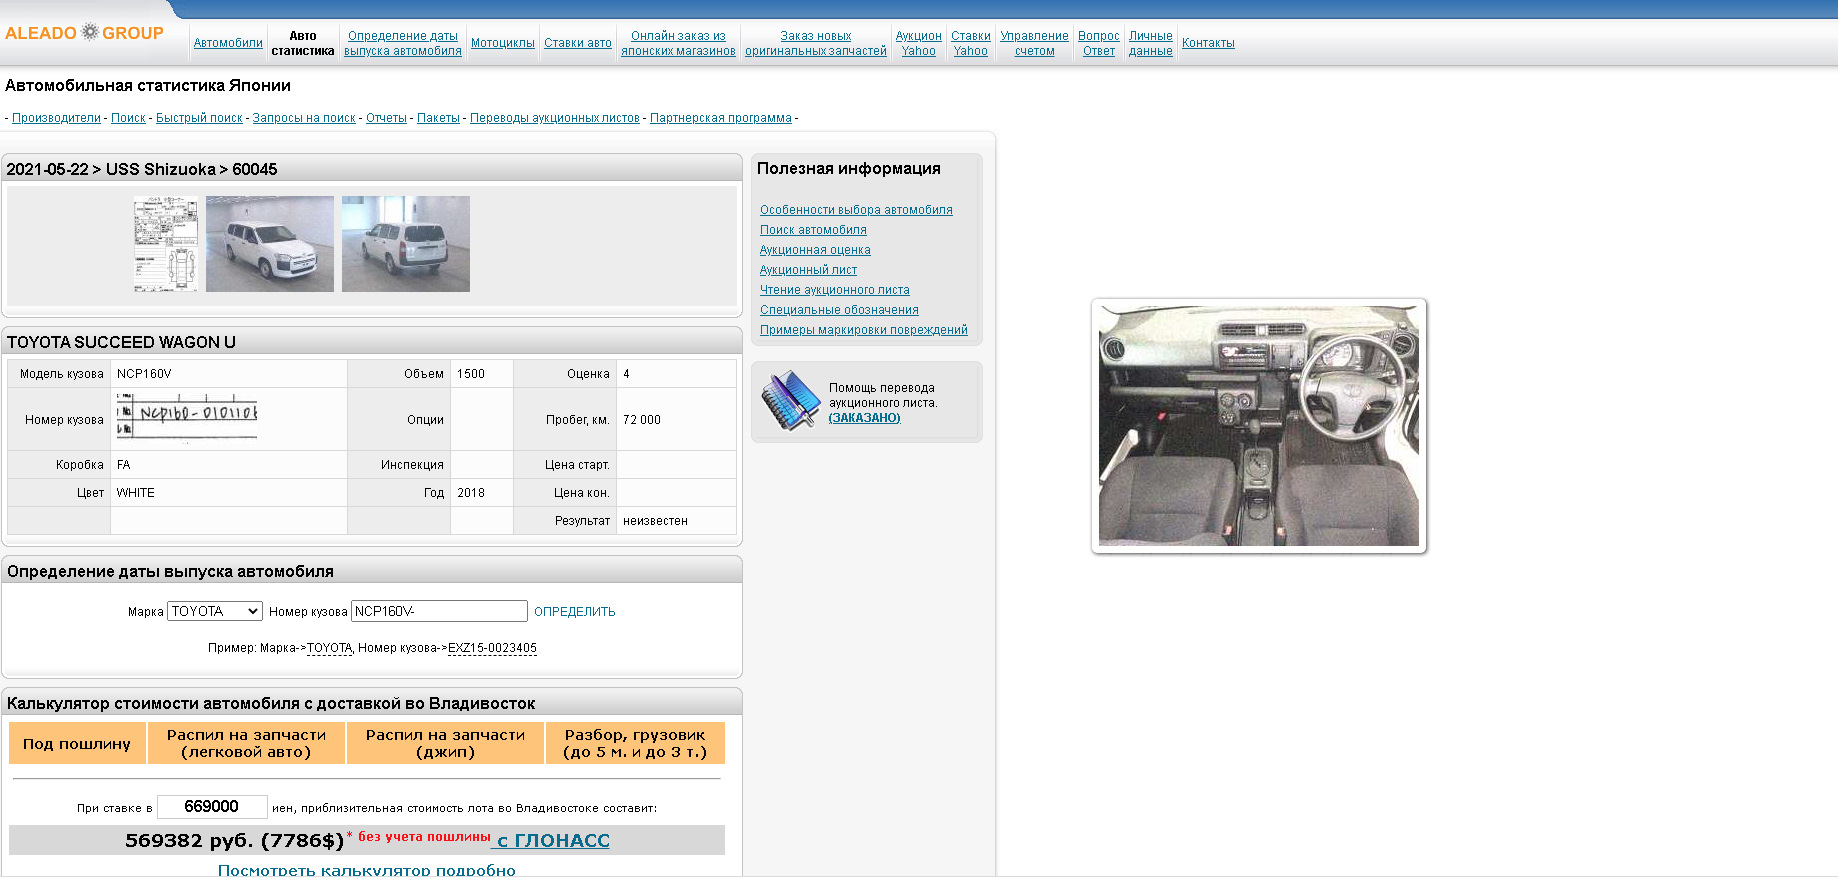Click the handwritten chassis number image

(x=187, y=416)
